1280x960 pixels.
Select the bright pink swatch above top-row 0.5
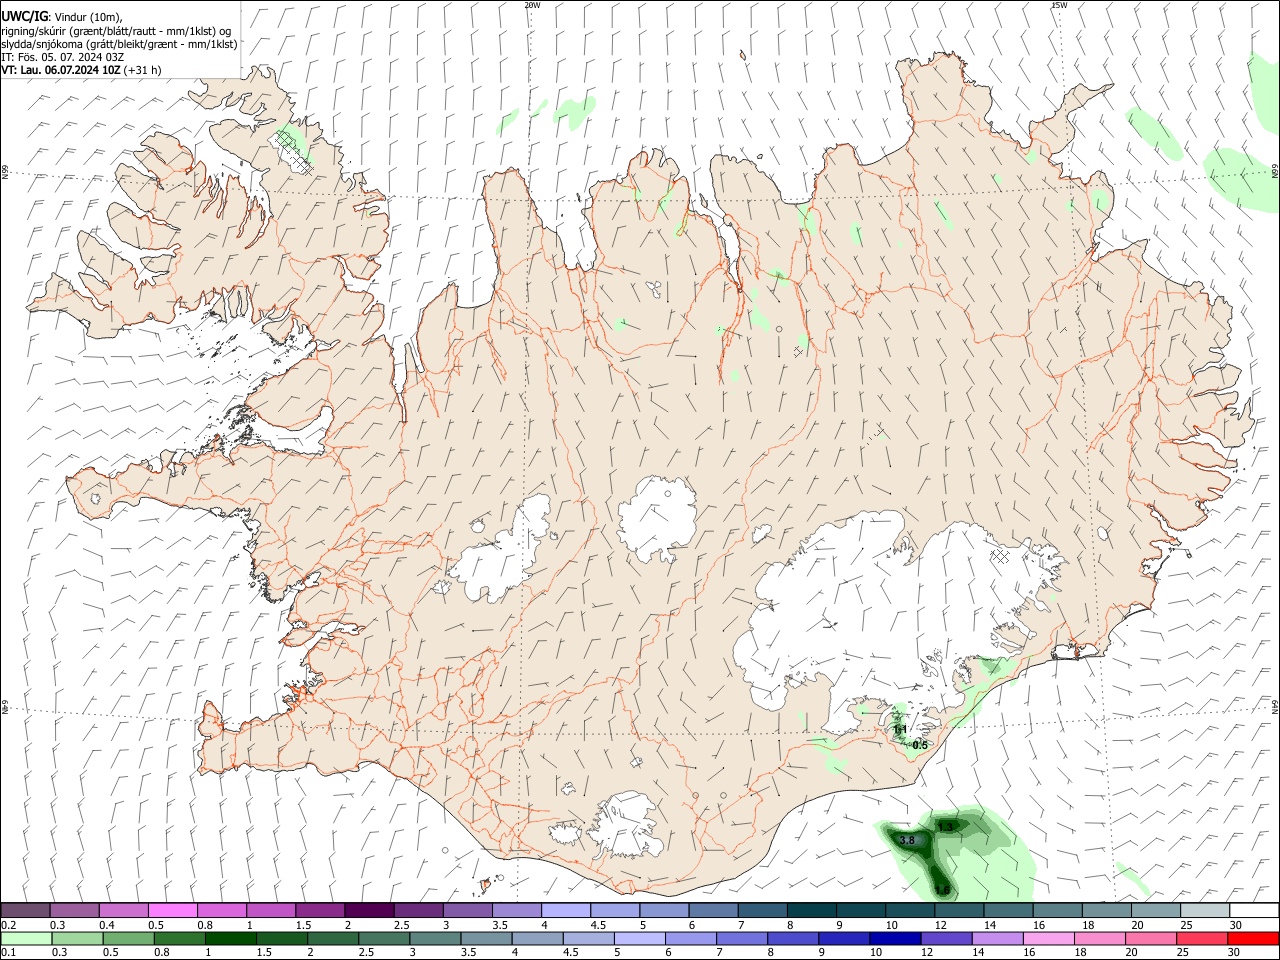point(172,910)
